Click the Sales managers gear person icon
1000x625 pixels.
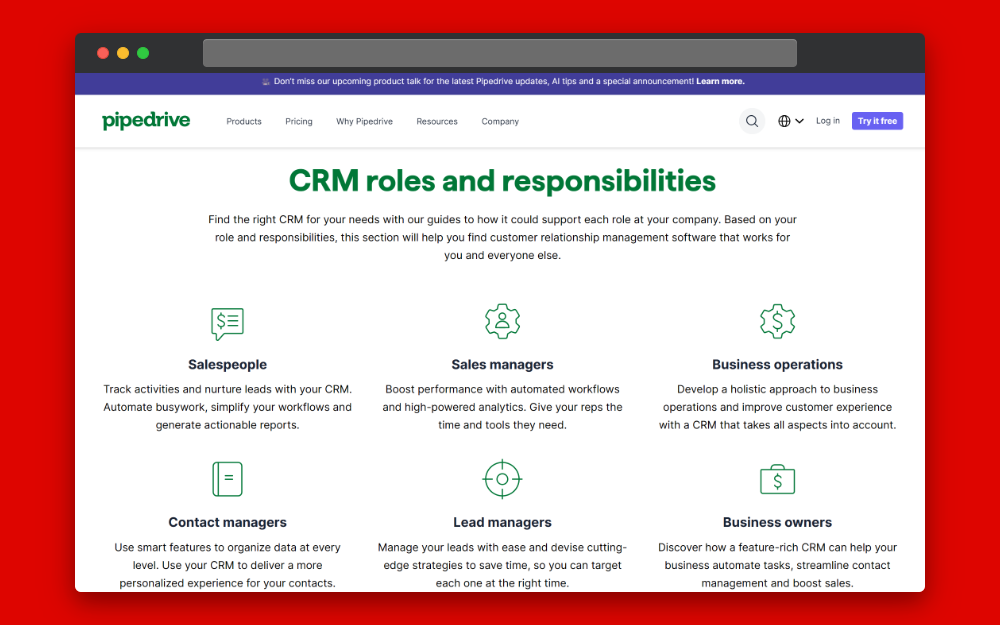[503, 321]
